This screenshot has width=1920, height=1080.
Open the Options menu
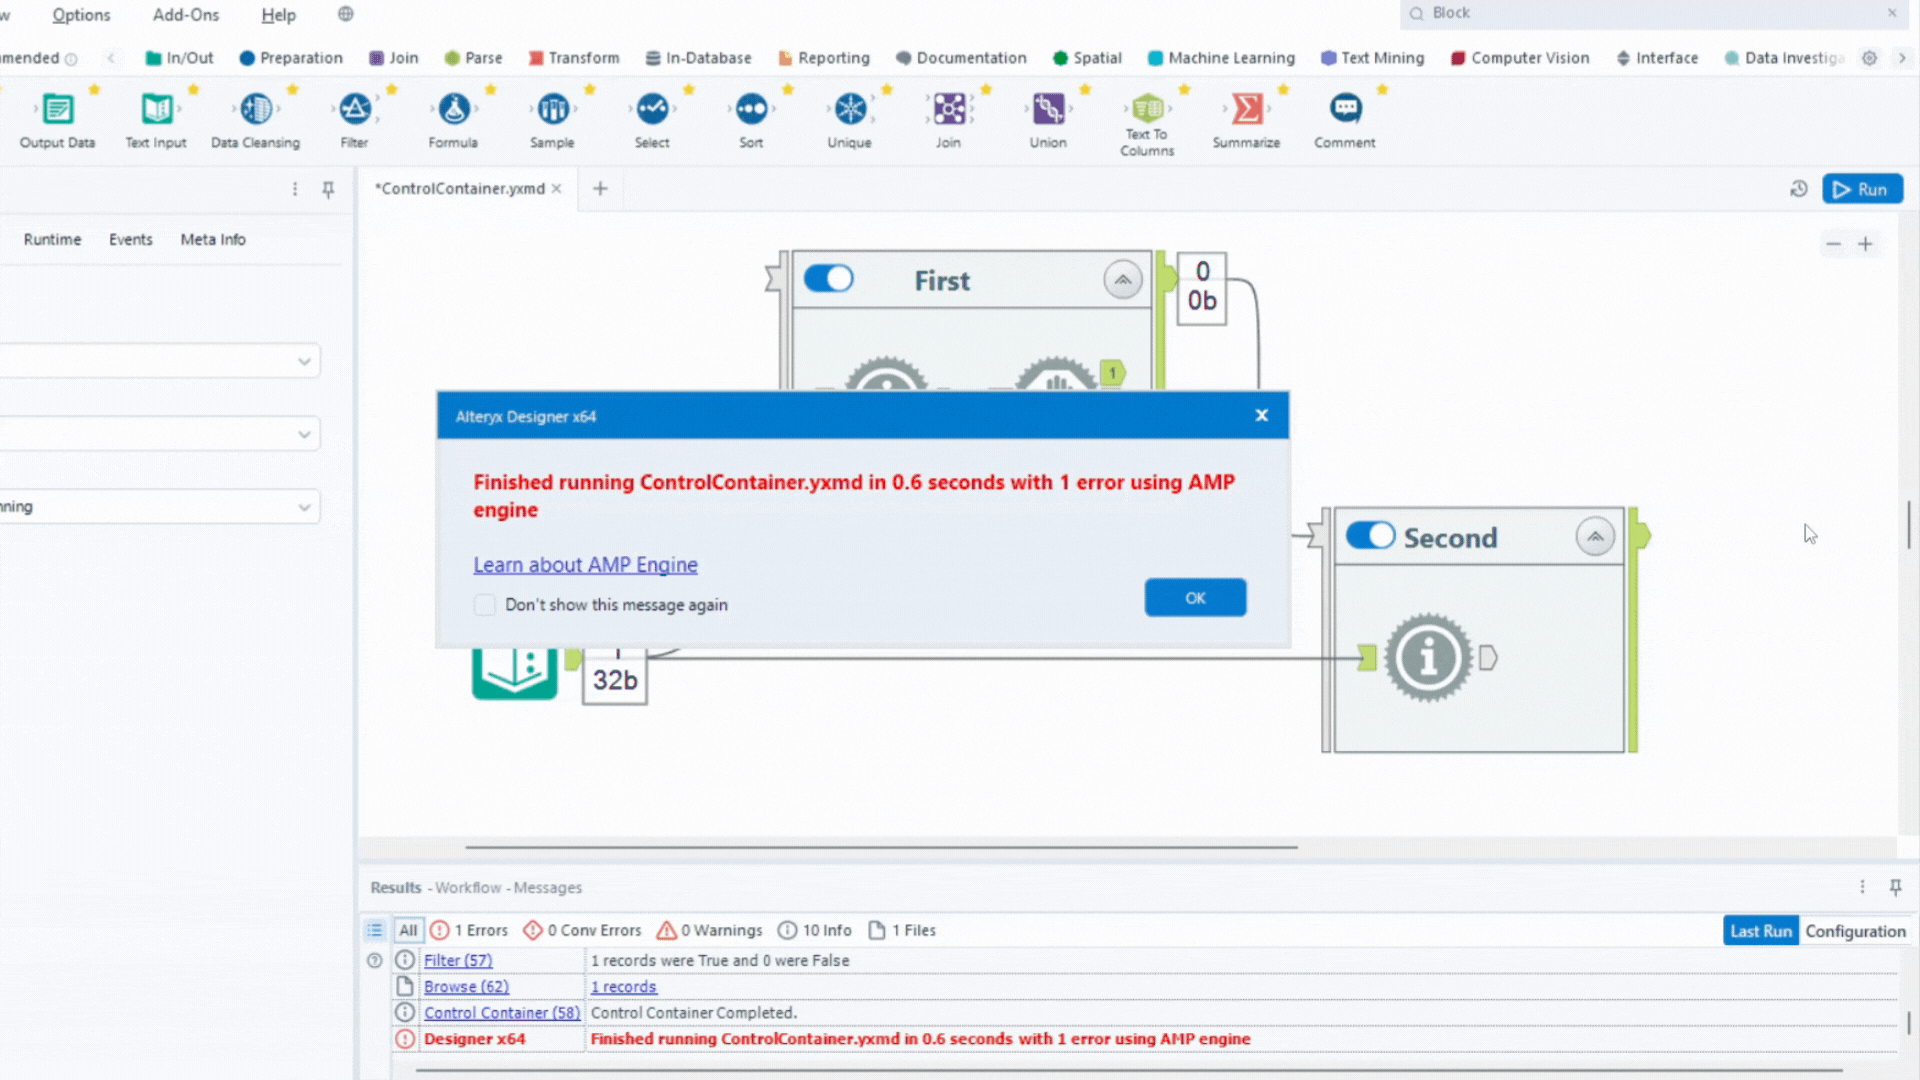tap(80, 15)
